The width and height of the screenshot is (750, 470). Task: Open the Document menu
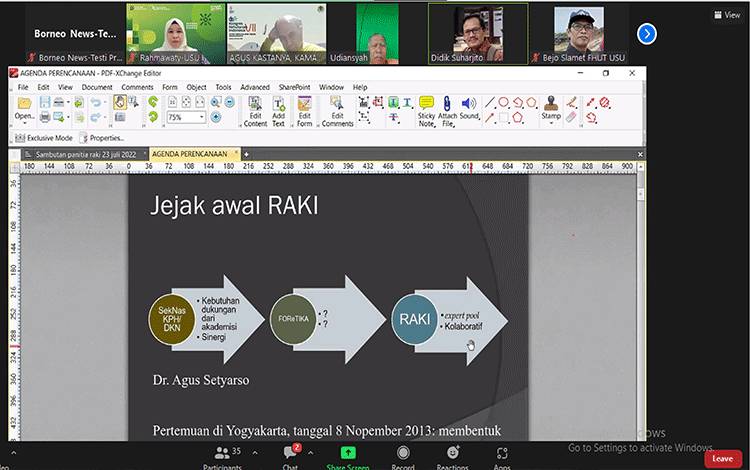coord(97,87)
